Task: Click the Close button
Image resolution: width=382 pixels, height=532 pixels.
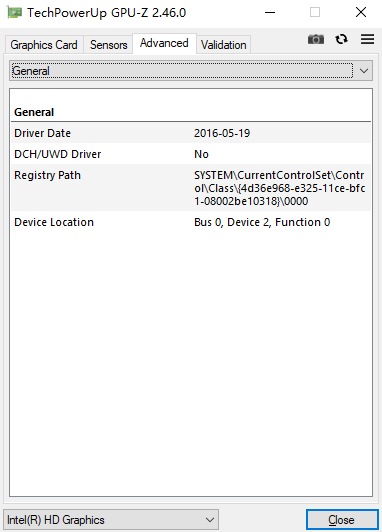Action: click(x=342, y=520)
